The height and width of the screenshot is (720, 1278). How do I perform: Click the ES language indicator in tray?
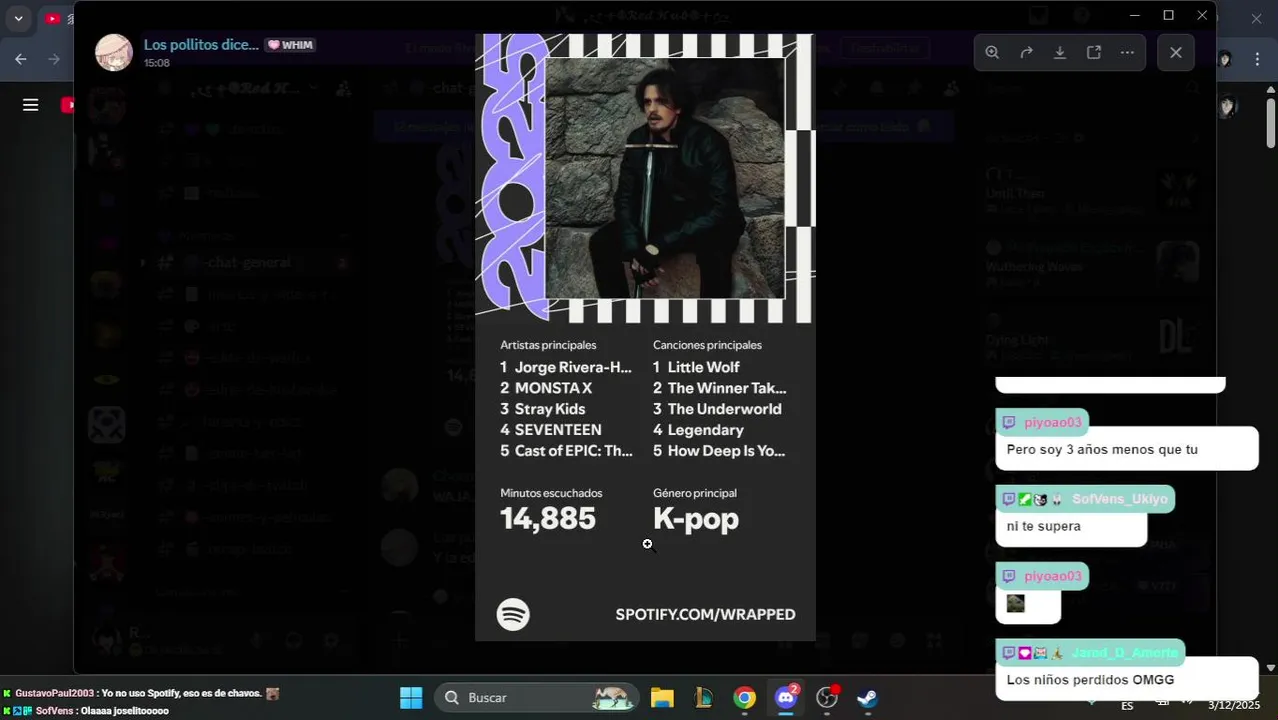click(x=1127, y=705)
